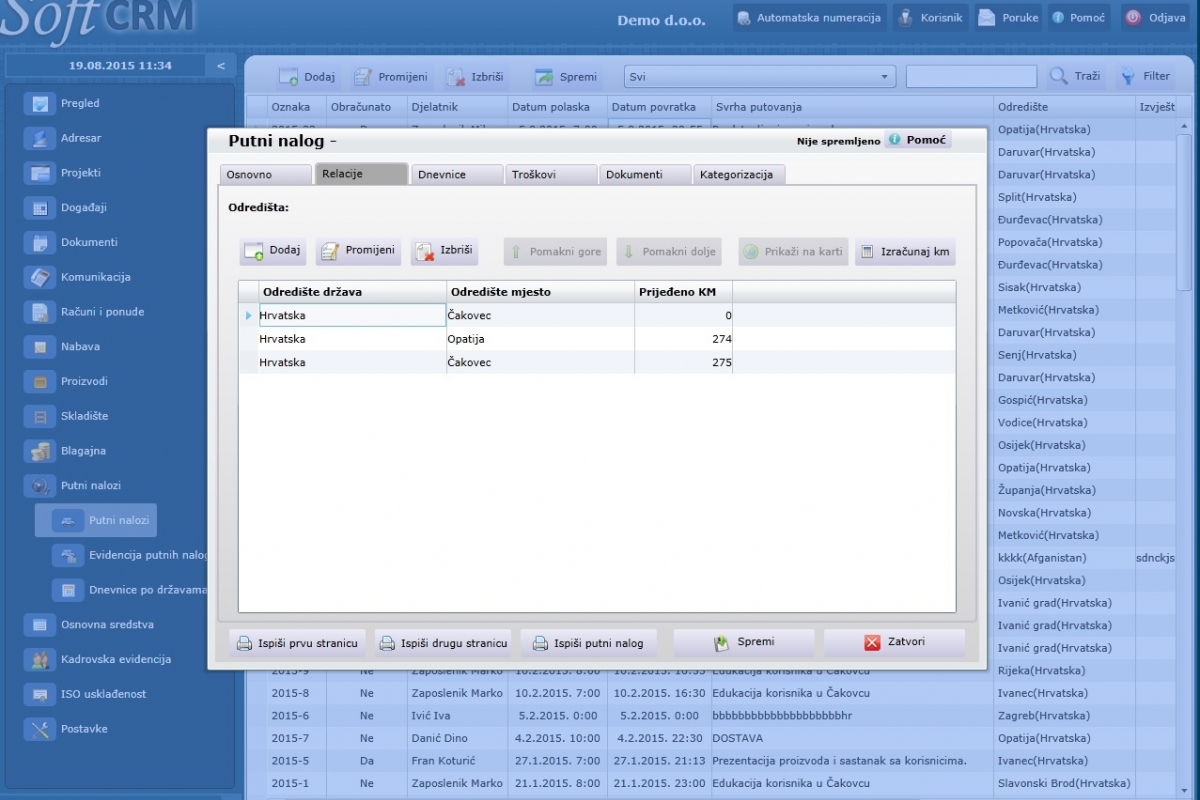Image resolution: width=1200 pixels, height=800 pixels.
Task: Select the Relacije tab
Action: (361, 174)
